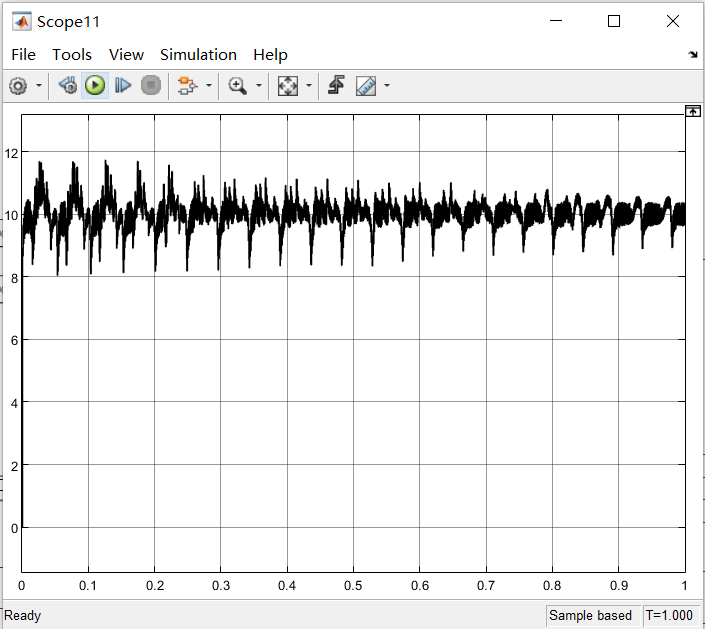Click the Step Back button
705x629 pixels.
tap(68, 85)
